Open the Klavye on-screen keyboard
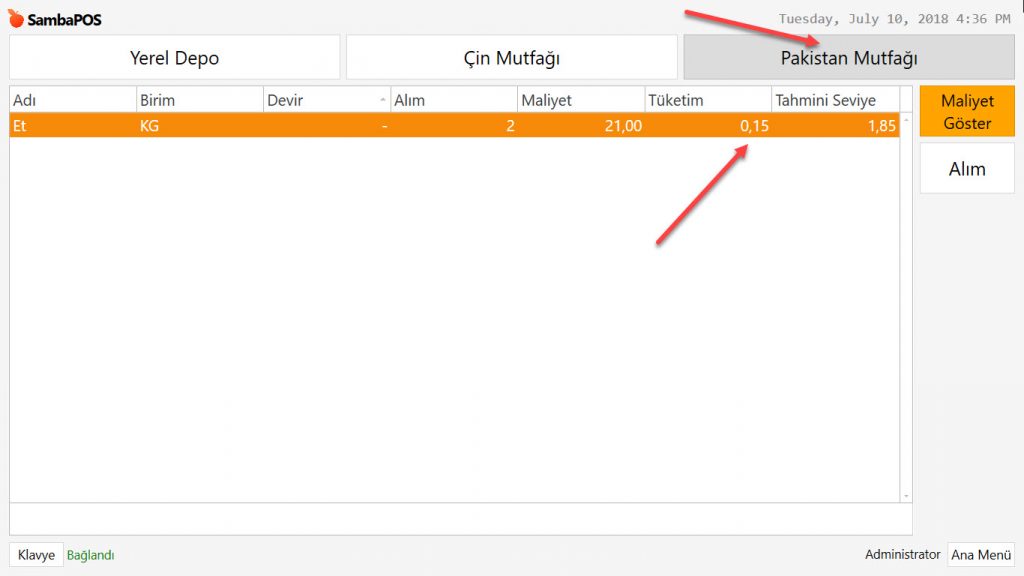This screenshot has height=576, width=1024. pos(36,555)
